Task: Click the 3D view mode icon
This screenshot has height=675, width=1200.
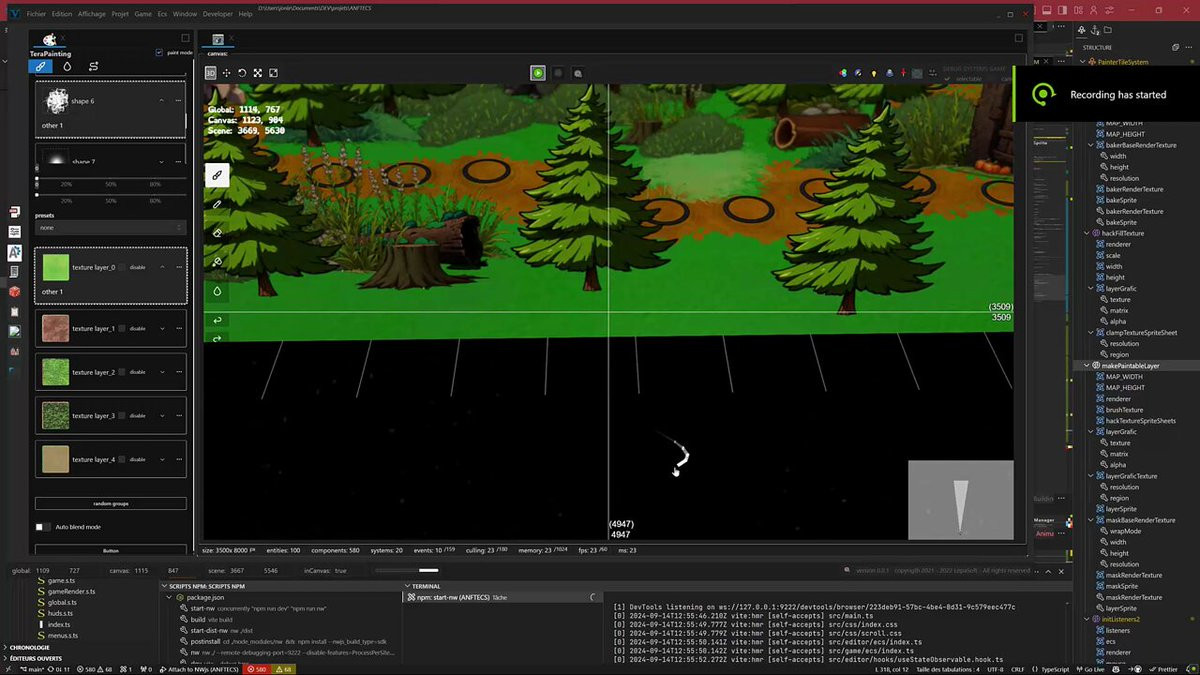Action: (x=211, y=73)
